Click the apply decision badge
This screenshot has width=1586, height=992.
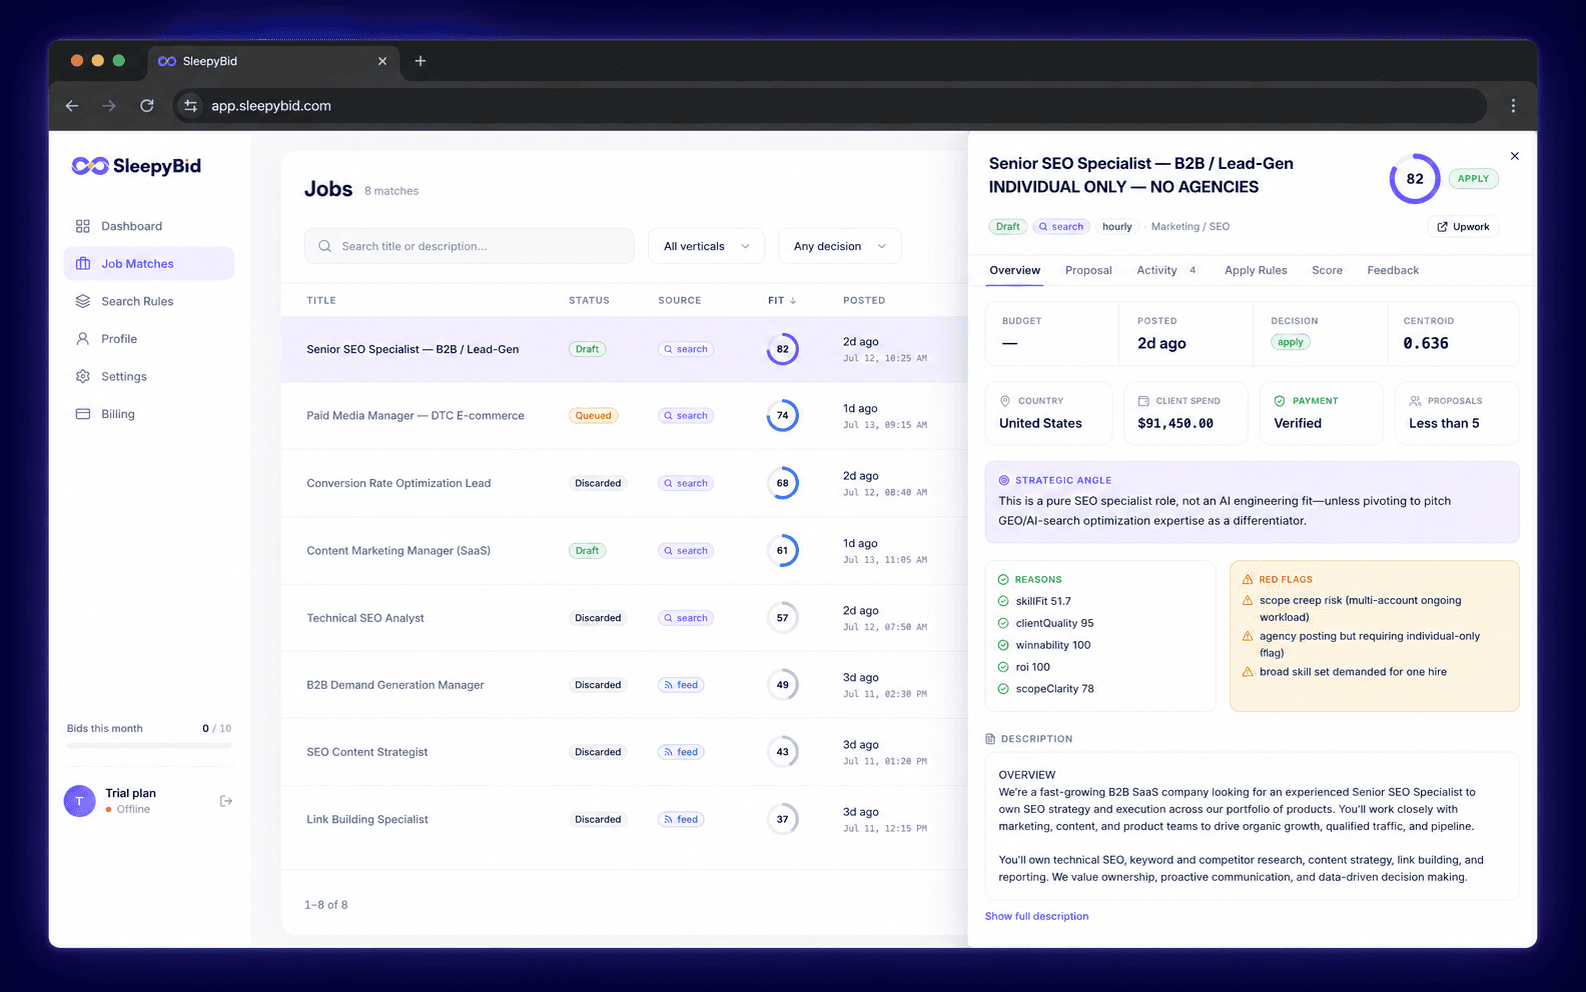(1290, 343)
